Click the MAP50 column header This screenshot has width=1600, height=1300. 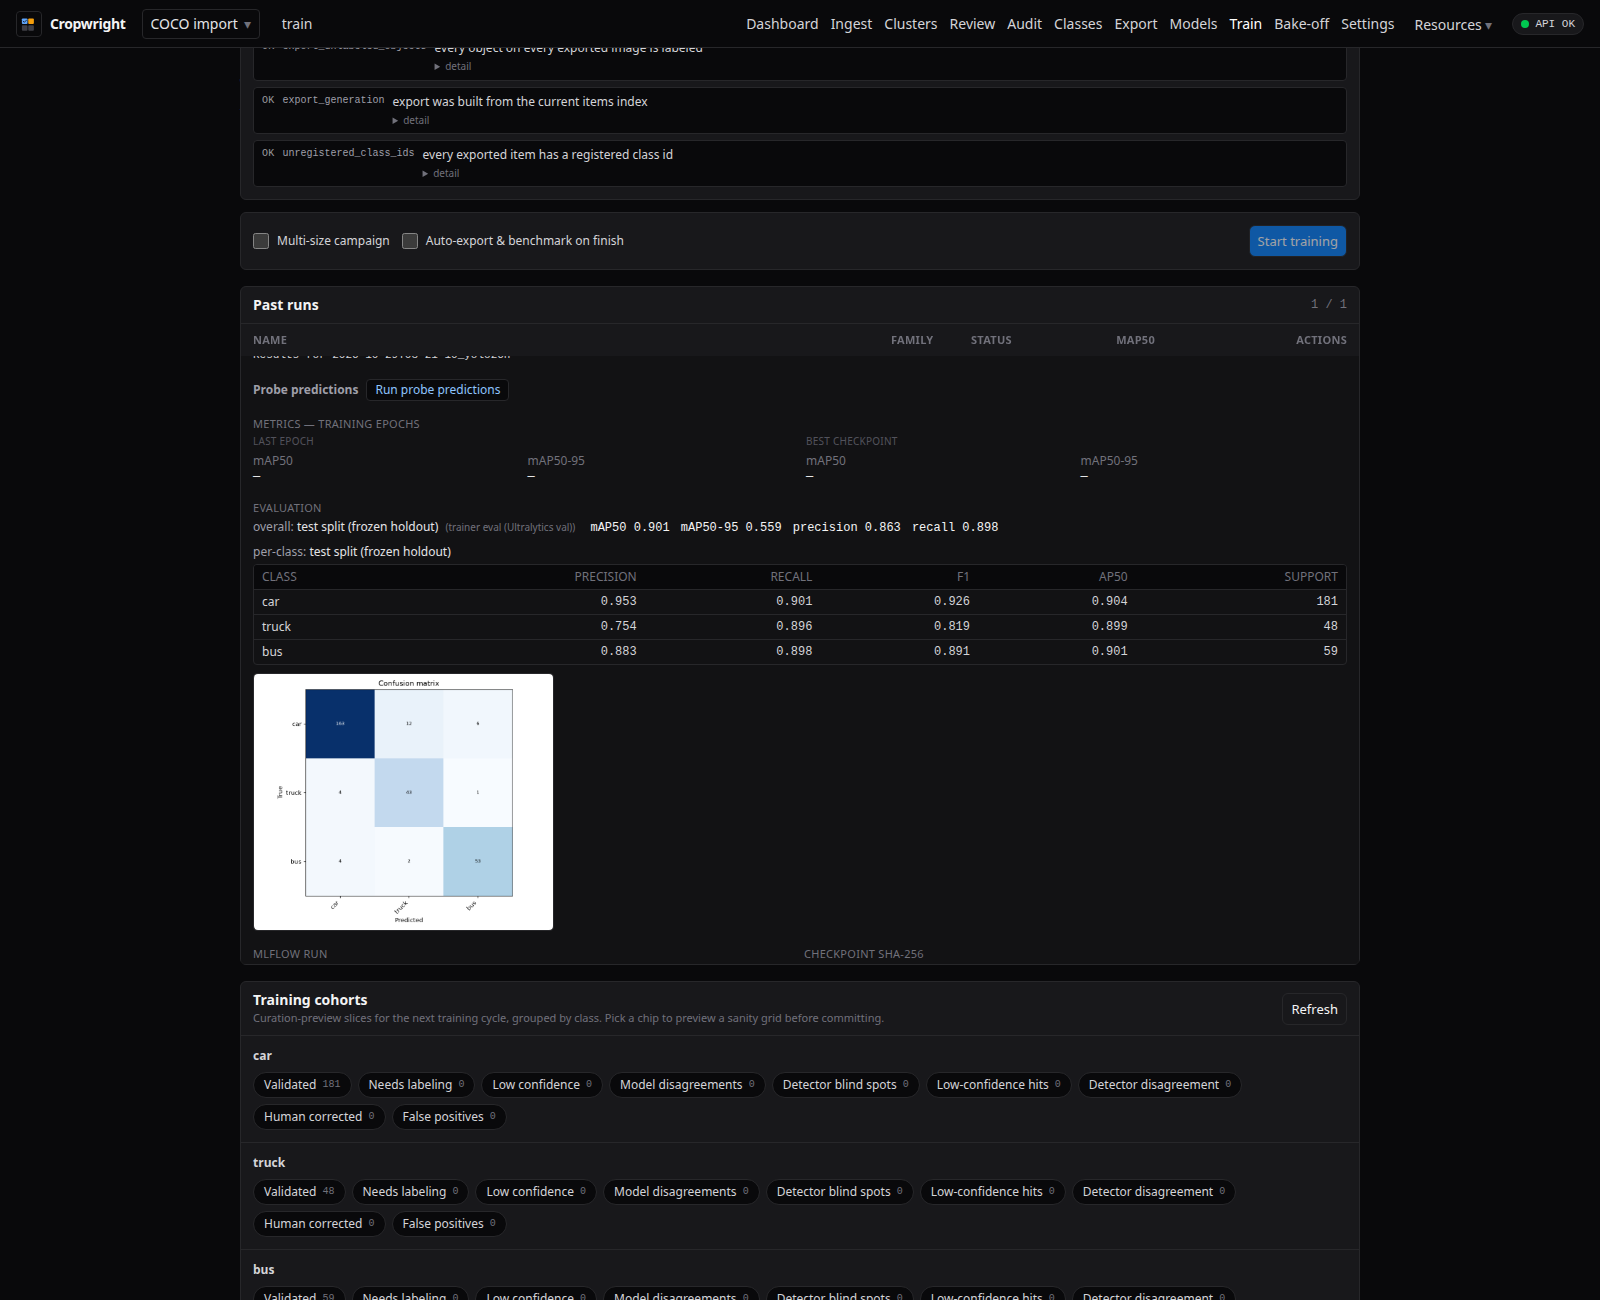point(1135,340)
